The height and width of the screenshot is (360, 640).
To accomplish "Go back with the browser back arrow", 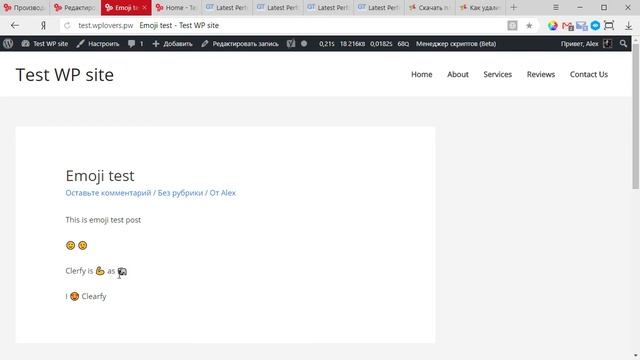I will coord(15,25).
